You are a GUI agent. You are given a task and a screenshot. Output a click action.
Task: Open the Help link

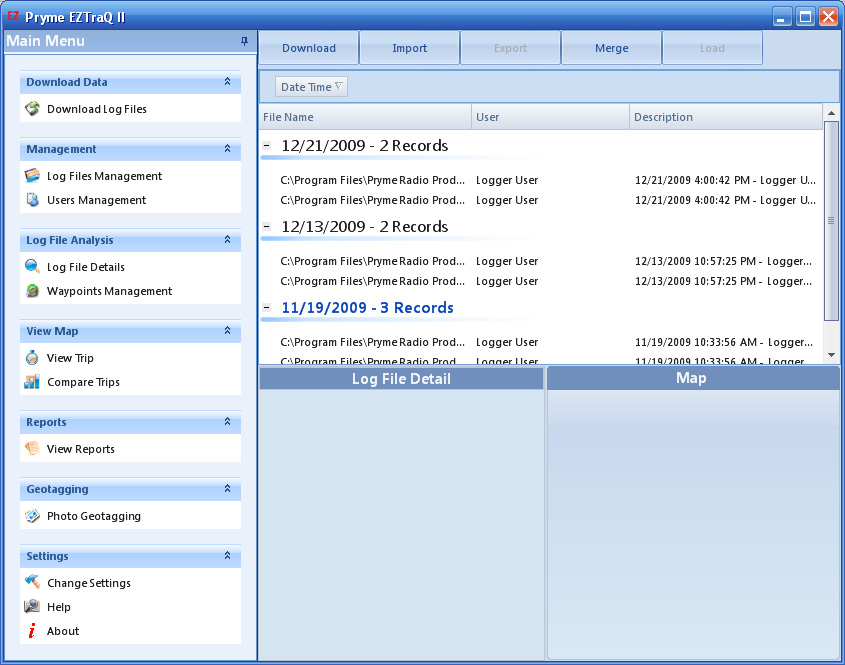(x=59, y=607)
